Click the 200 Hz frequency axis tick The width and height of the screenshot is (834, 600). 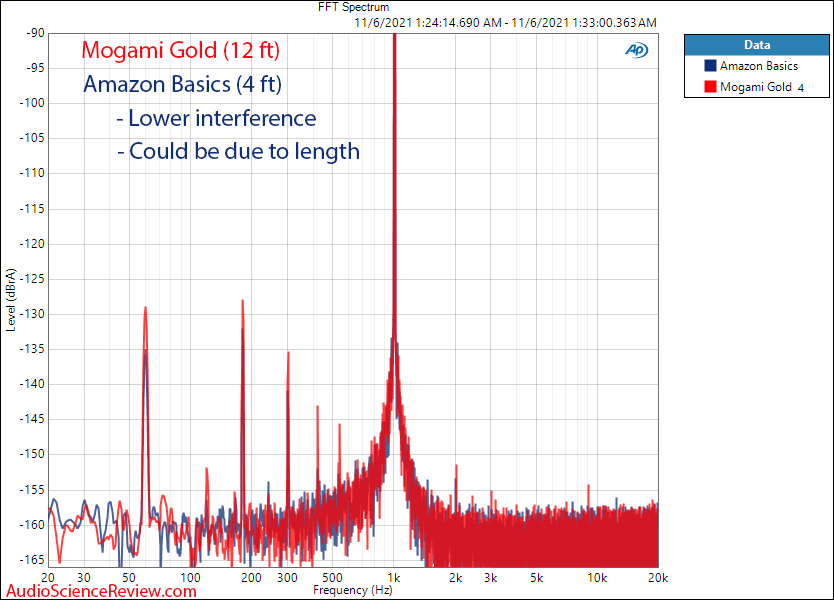251,578
